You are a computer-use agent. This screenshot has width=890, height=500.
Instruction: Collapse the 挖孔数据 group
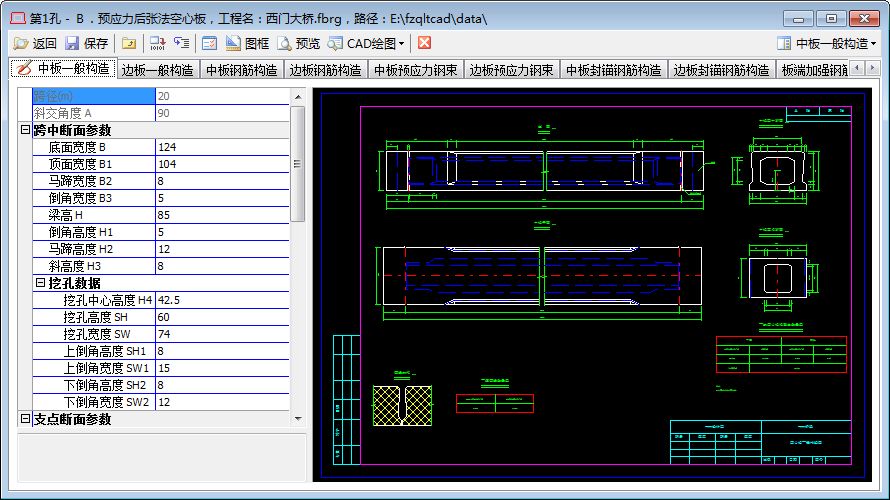40,283
